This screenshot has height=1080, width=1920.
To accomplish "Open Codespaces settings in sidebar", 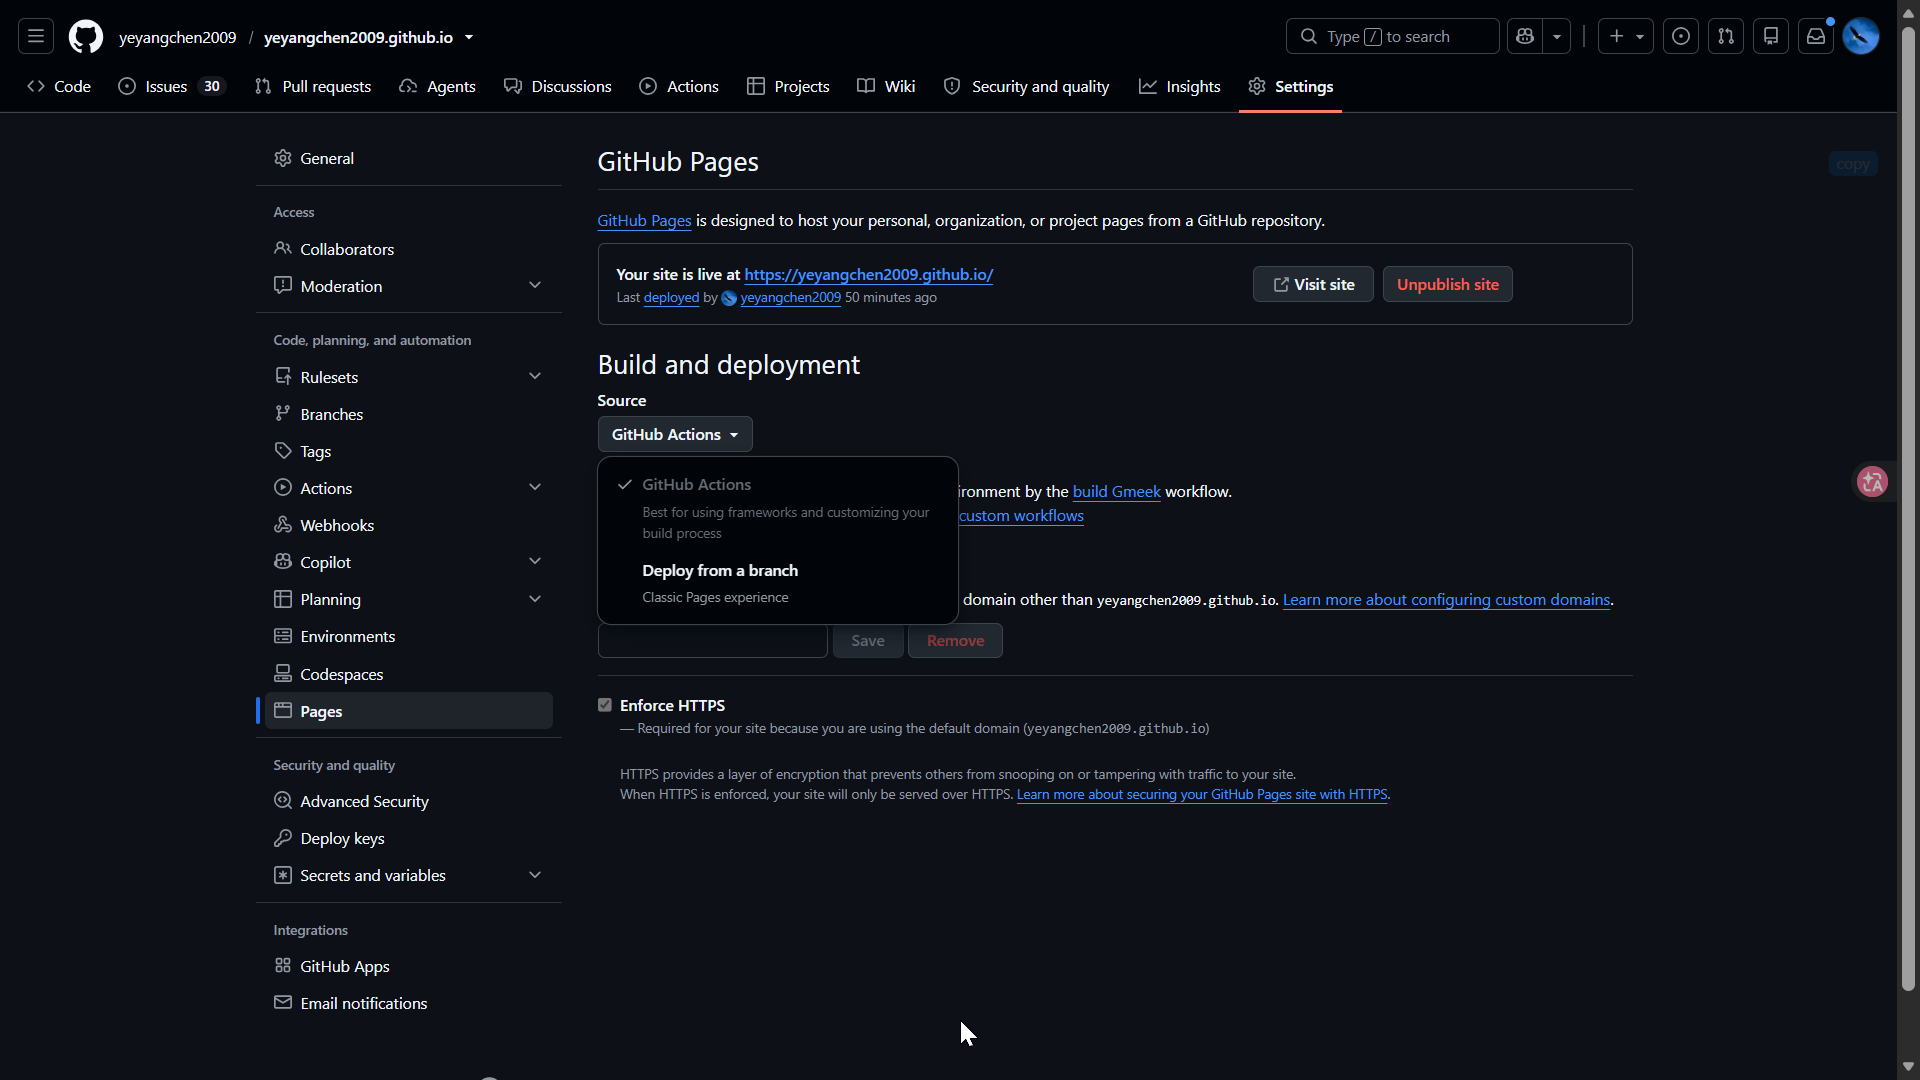I will point(409,675).
